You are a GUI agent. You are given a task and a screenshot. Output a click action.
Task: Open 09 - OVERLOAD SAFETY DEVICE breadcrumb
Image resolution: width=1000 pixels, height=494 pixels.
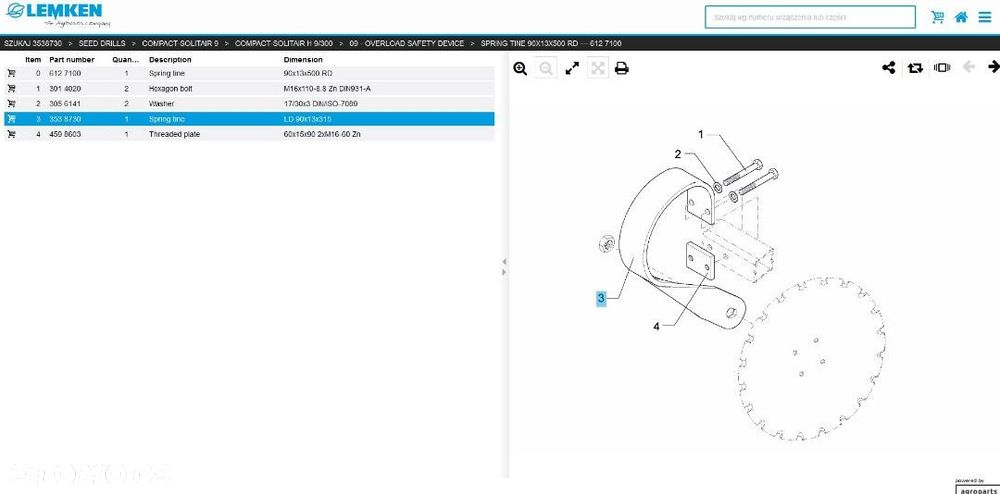coord(406,43)
